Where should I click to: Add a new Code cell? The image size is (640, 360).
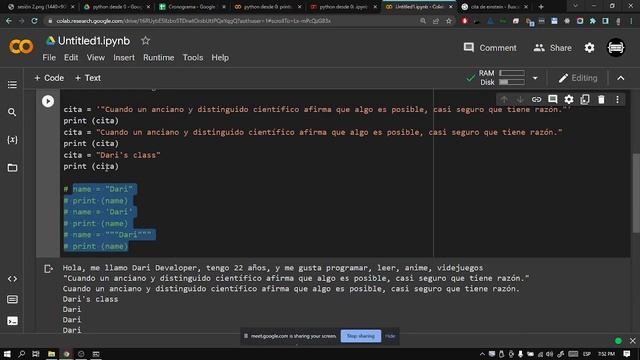pos(49,78)
